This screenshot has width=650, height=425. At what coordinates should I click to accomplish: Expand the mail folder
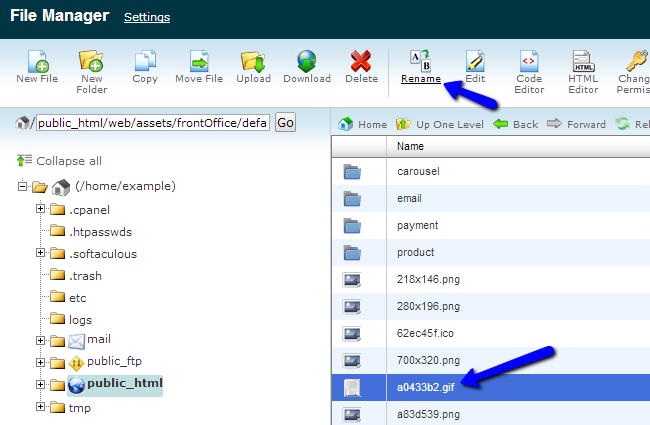(40, 340)
